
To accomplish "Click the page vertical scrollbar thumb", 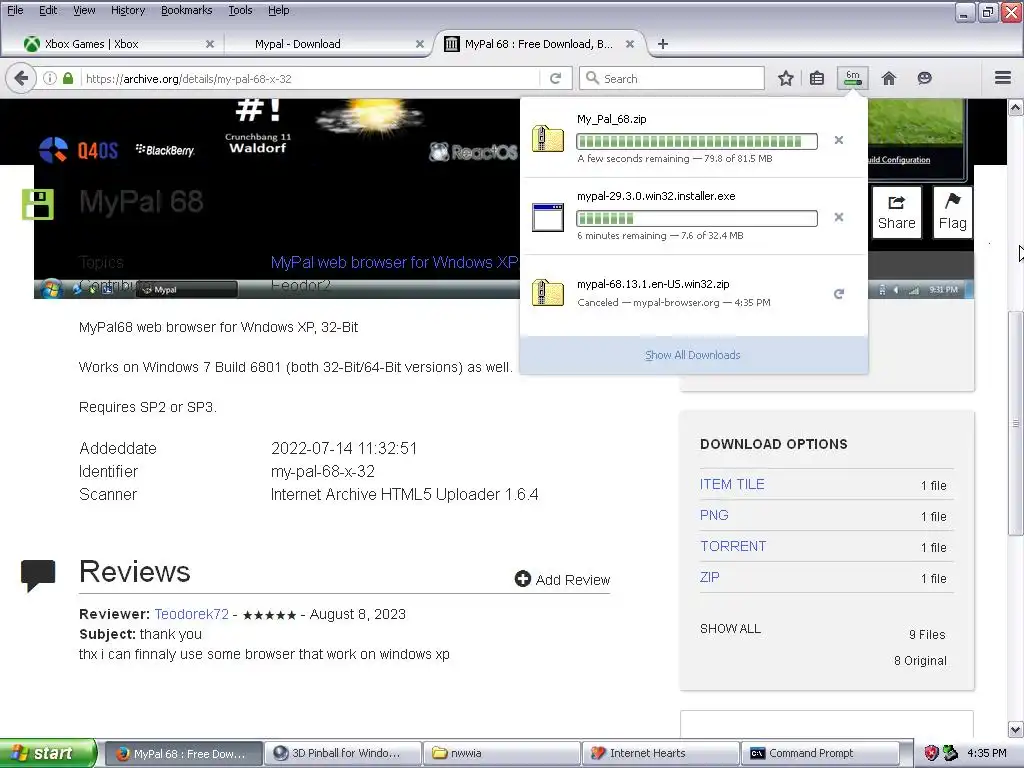I will pyautogui.click(x=1015, y=423).
